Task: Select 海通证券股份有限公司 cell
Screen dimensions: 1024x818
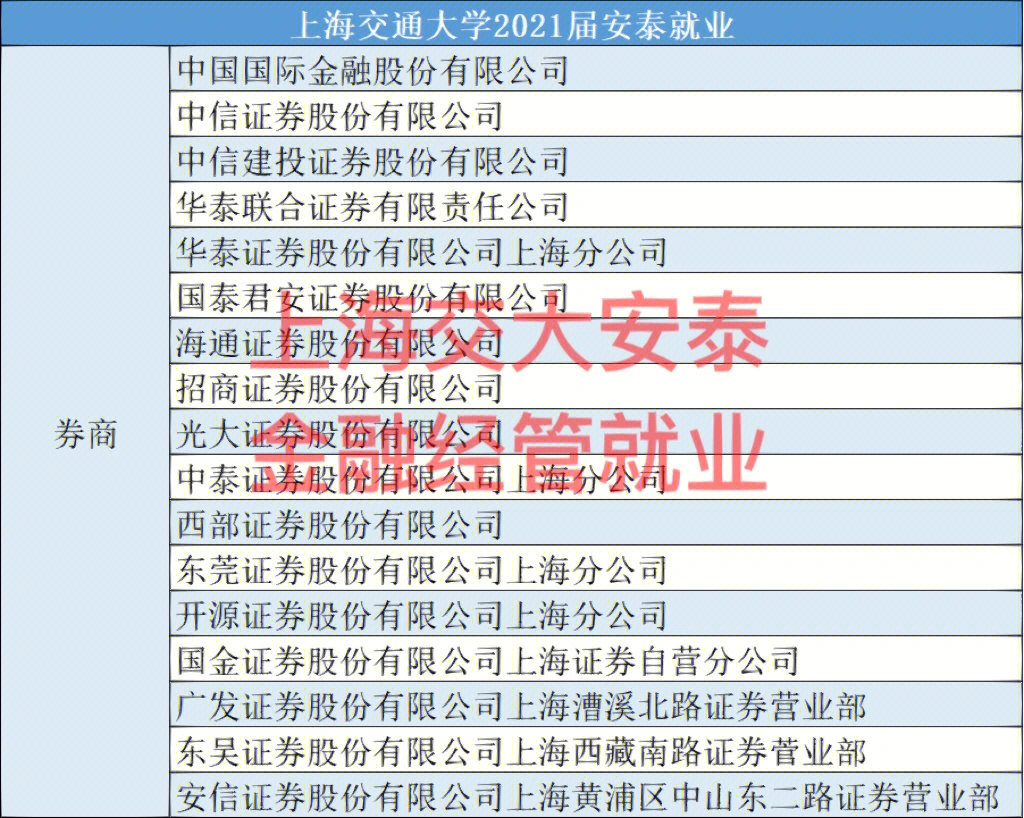Action: (x=596, y=341)
